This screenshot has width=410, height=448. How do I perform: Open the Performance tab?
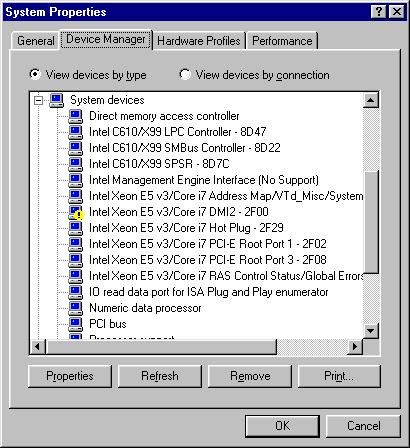pyautogui.click(x=282, y=41)
